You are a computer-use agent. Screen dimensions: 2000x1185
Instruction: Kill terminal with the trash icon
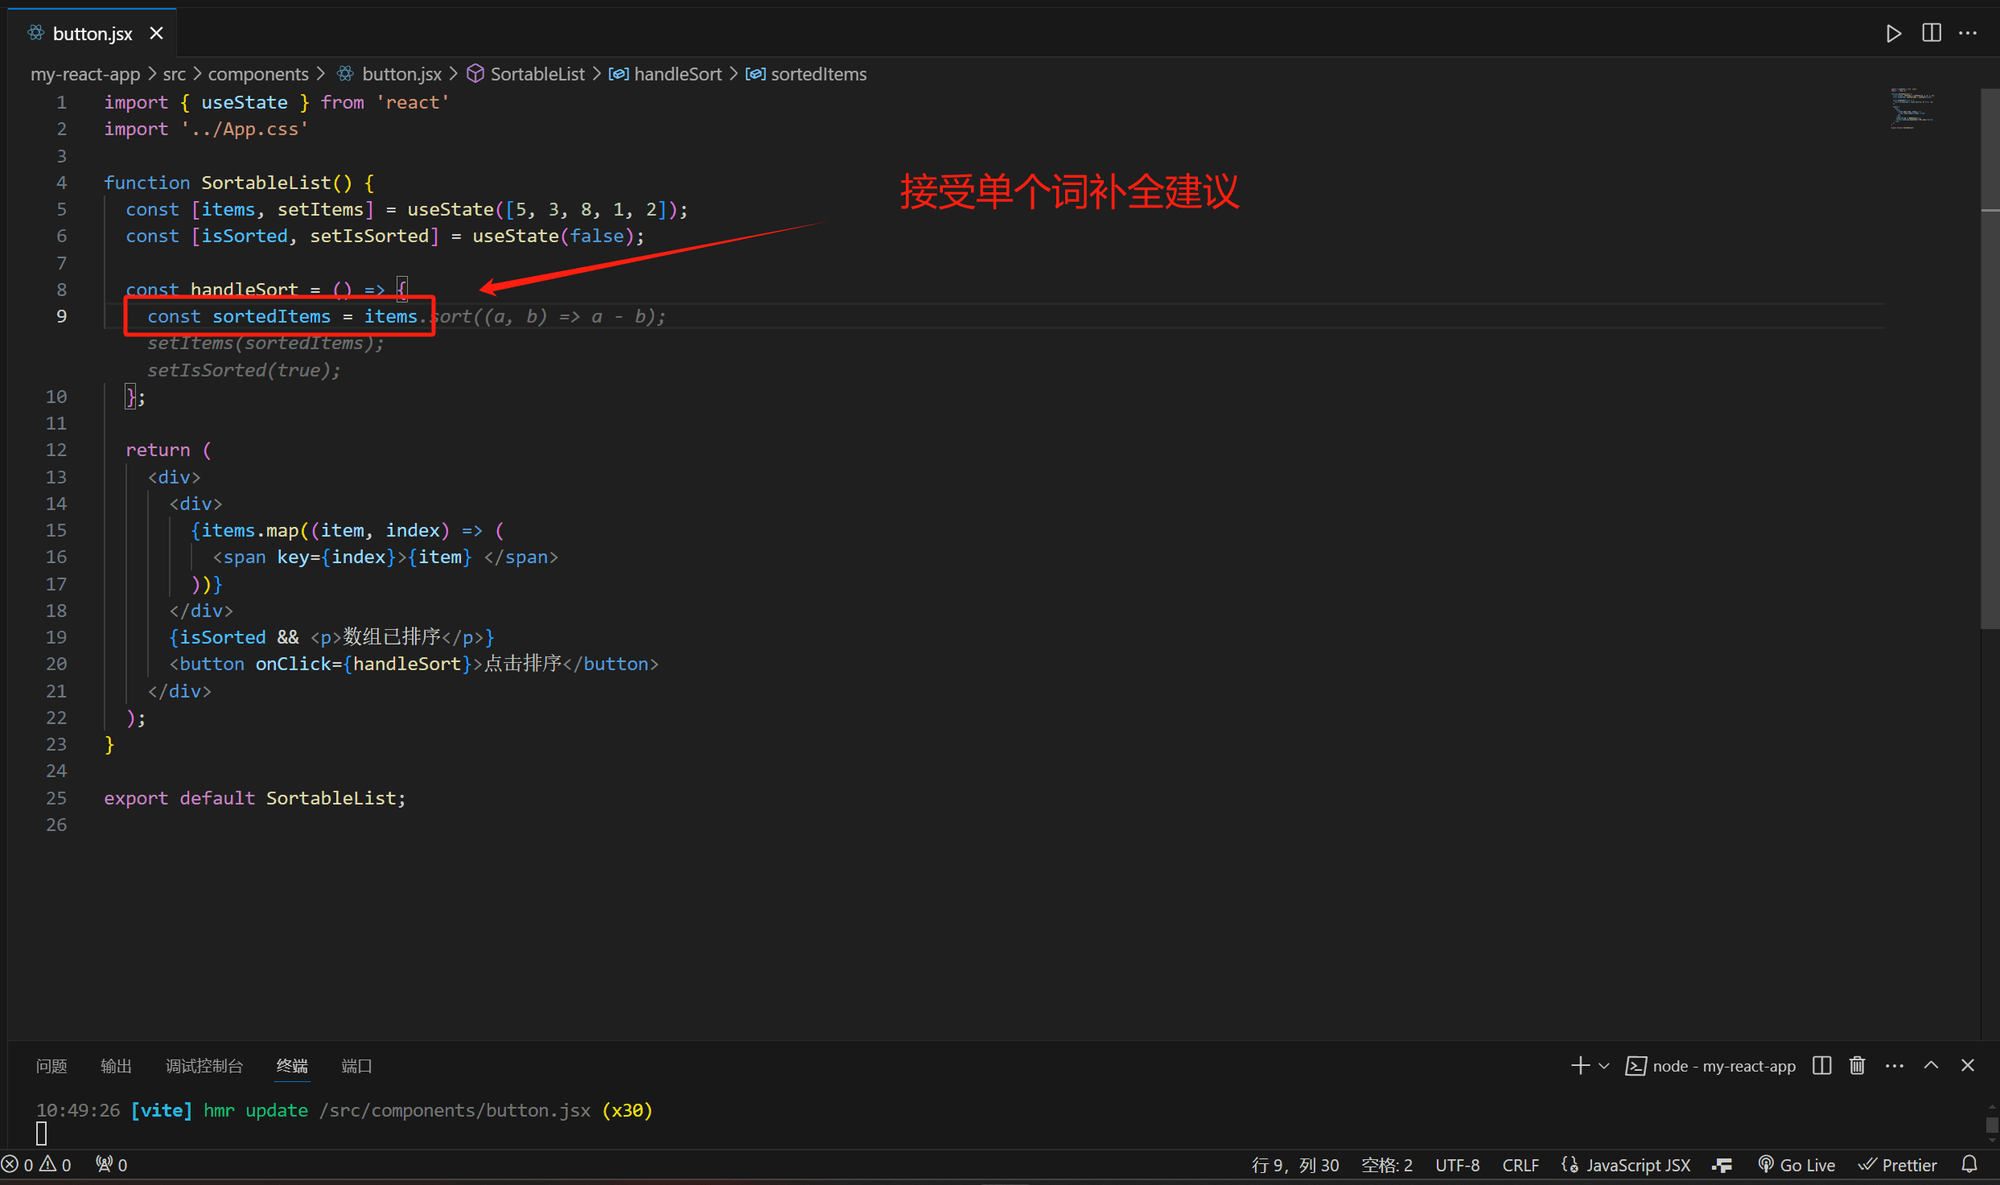(1857, 1066)
